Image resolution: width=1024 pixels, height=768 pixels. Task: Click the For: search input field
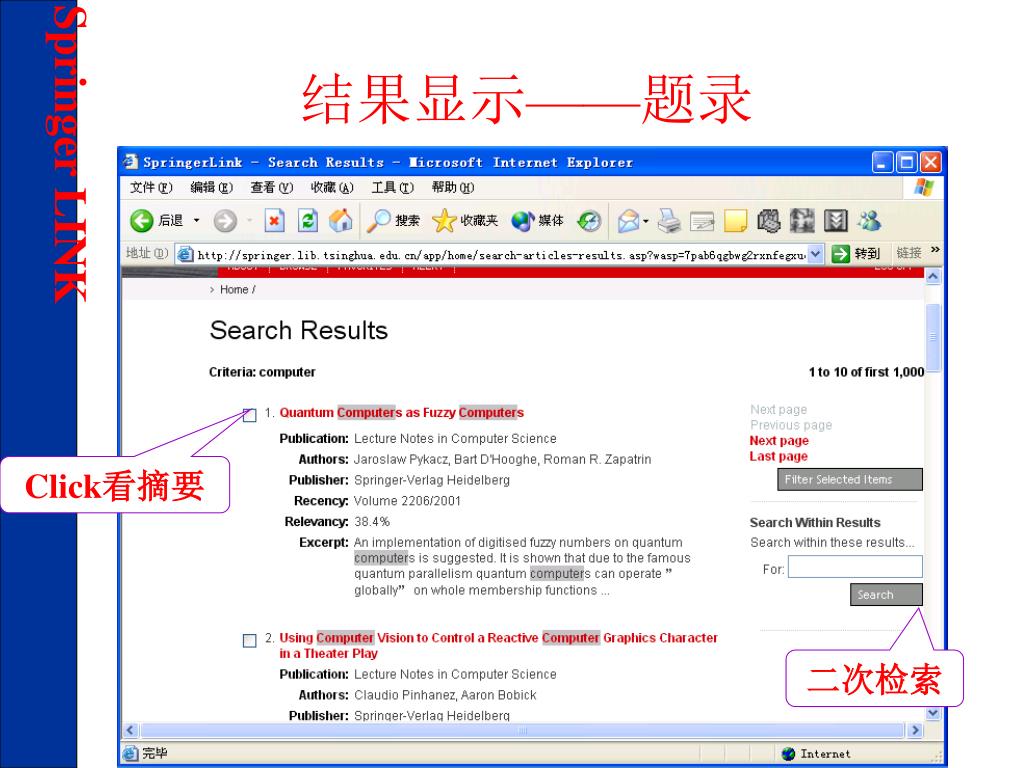click(855, 567)
